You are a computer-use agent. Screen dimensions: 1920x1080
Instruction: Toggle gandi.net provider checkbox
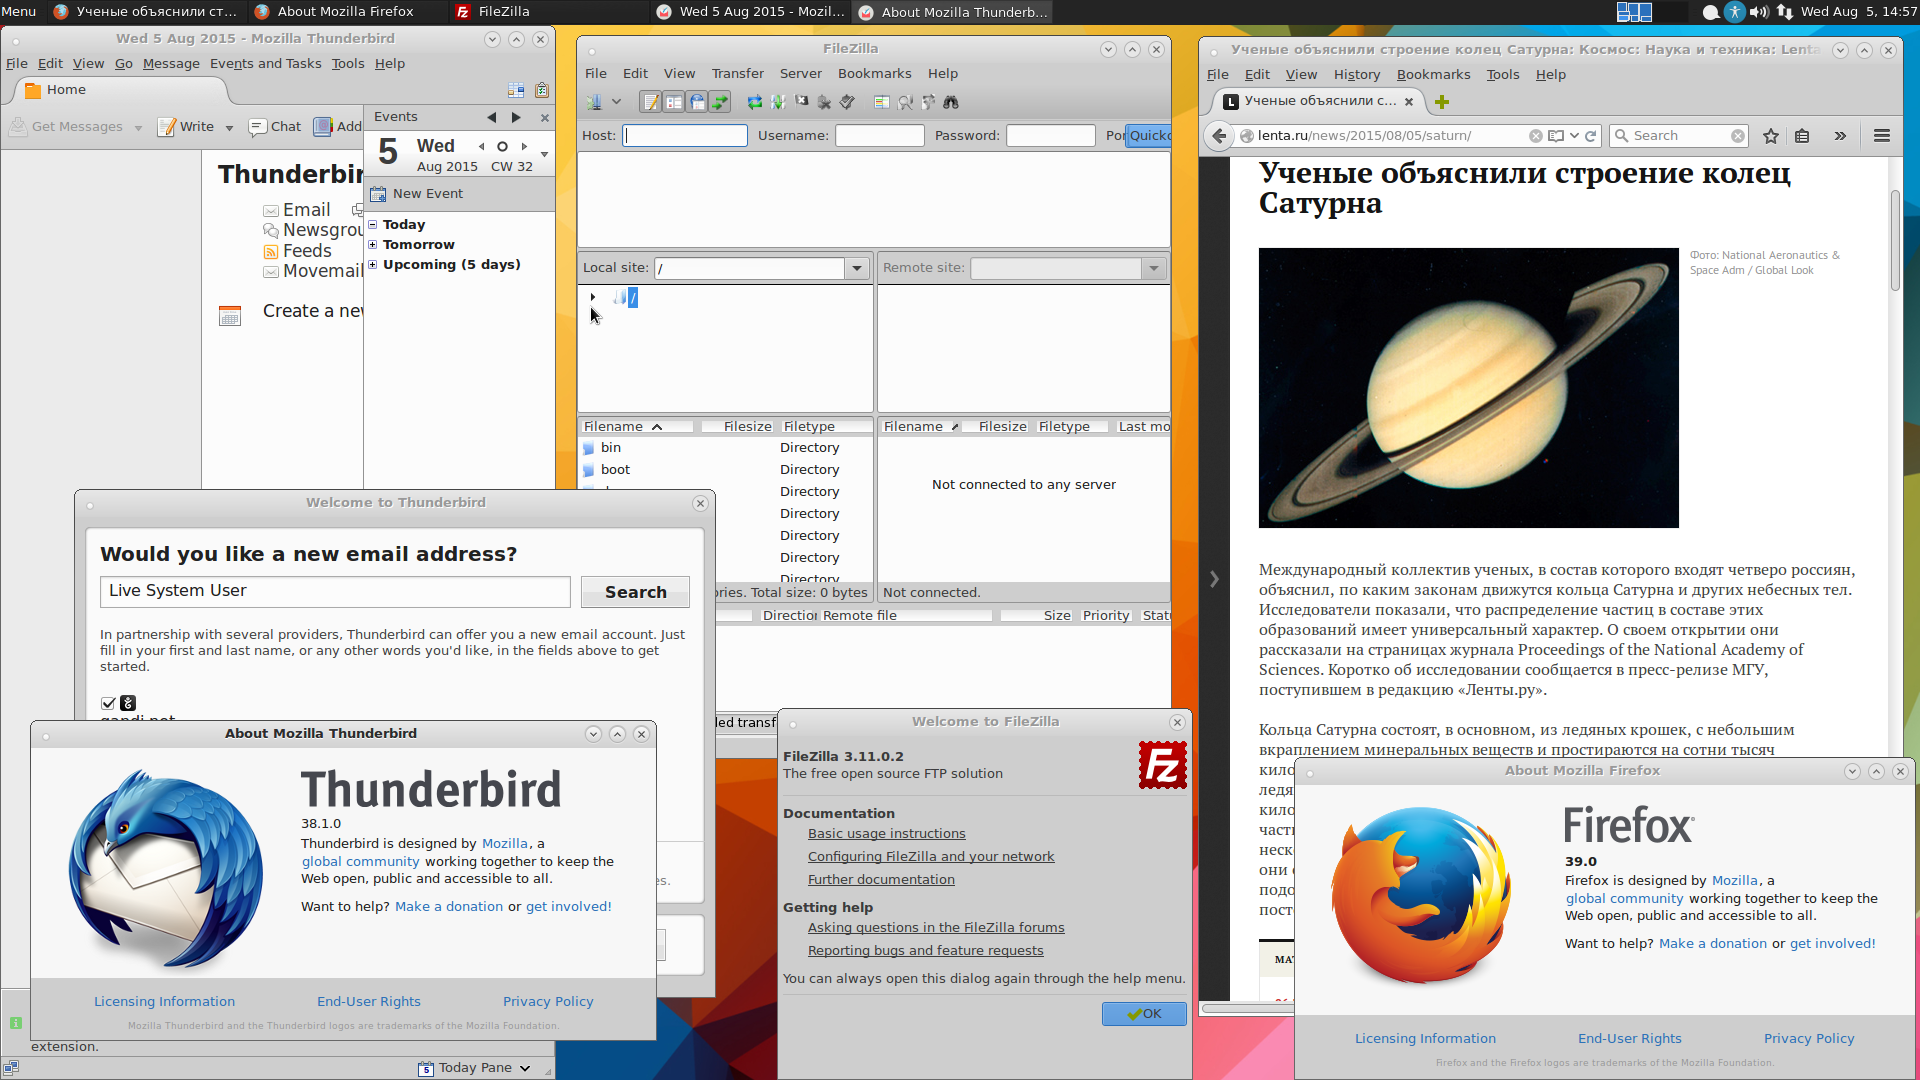point(108,704)
